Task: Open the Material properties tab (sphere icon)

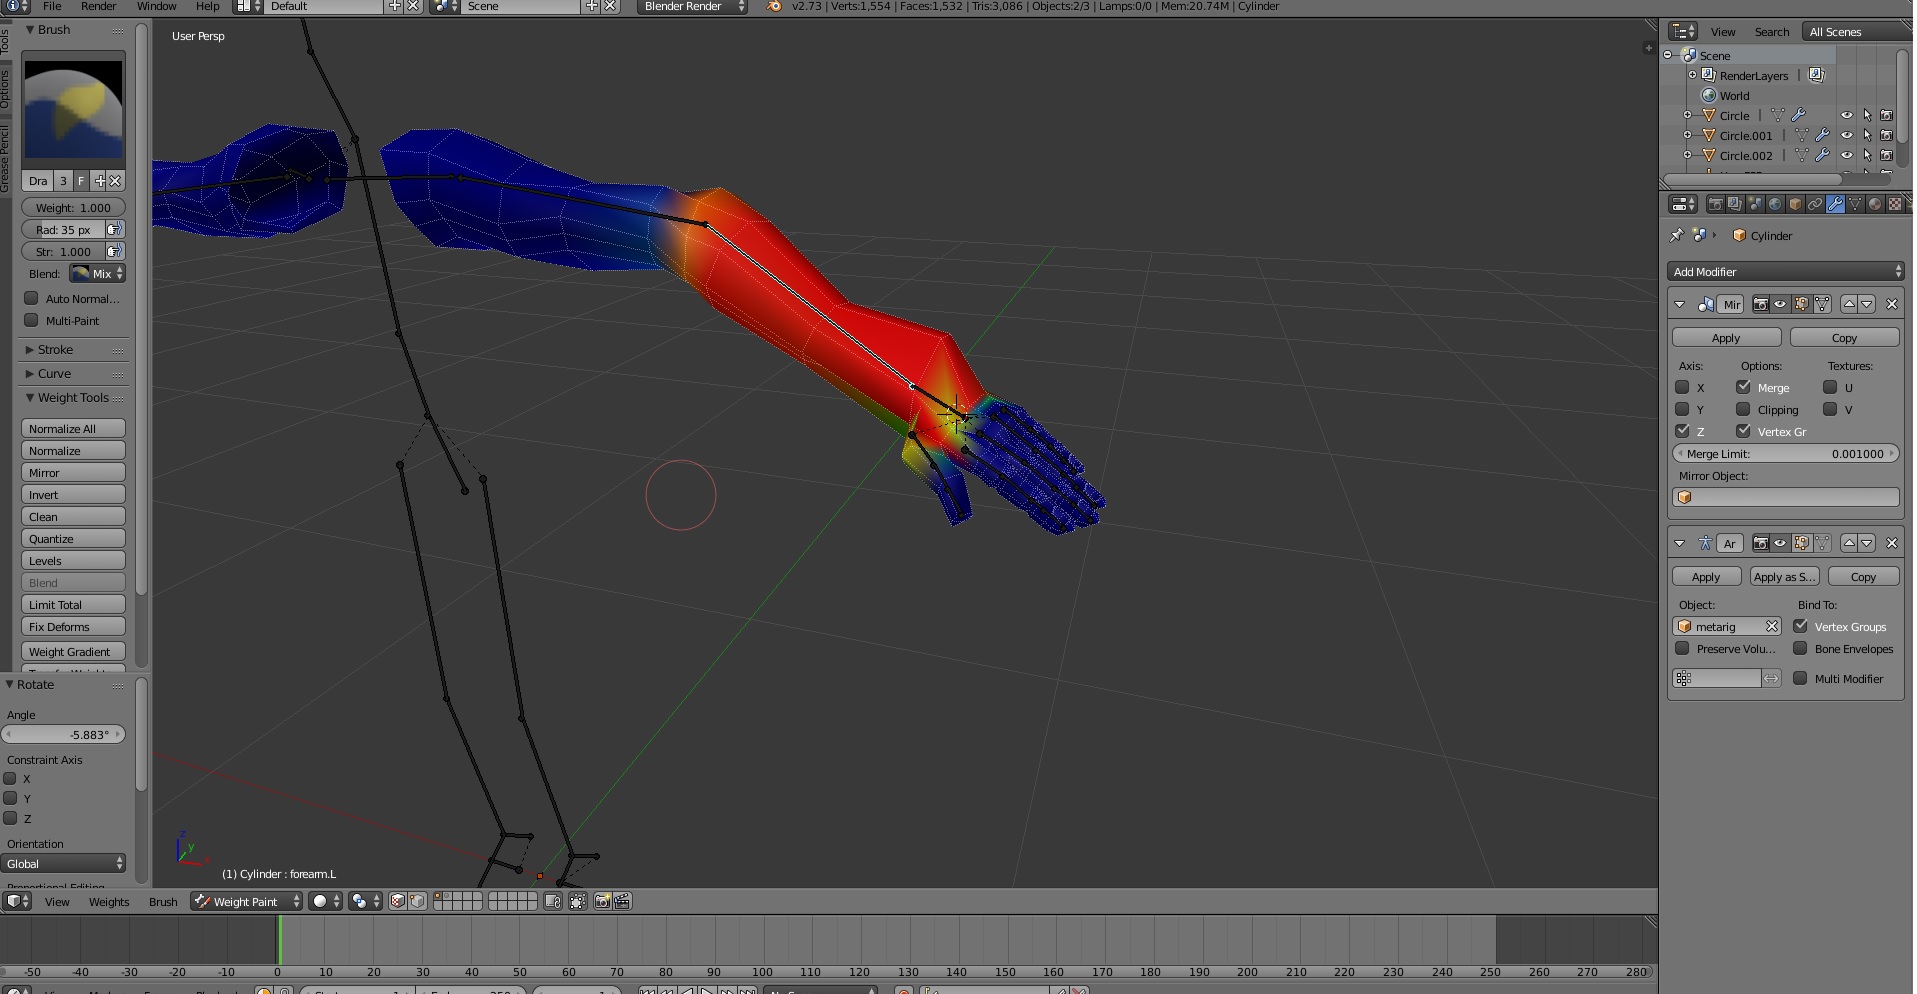Action: click(x=1875, y=204)
